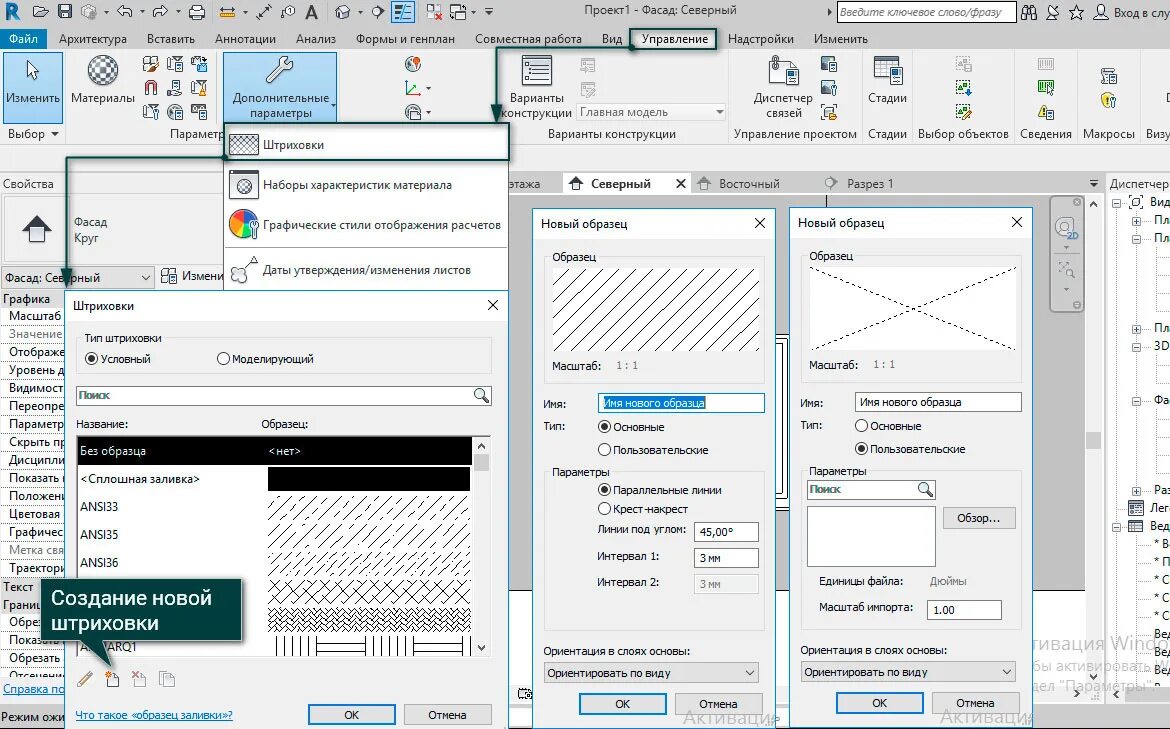Select Пользовательские type in right Новый образец dialog

[862, 449]
